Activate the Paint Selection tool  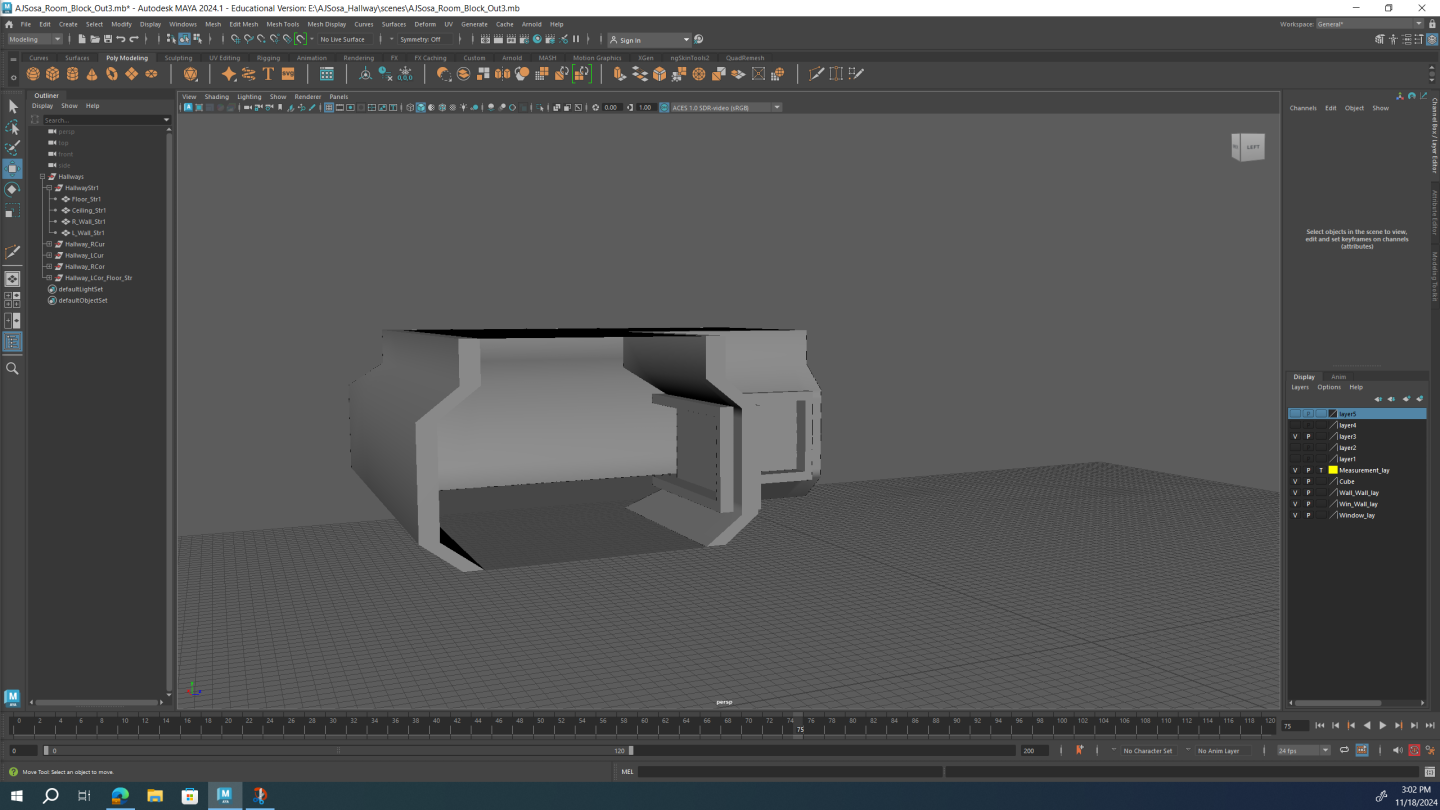tap(12, 148)
